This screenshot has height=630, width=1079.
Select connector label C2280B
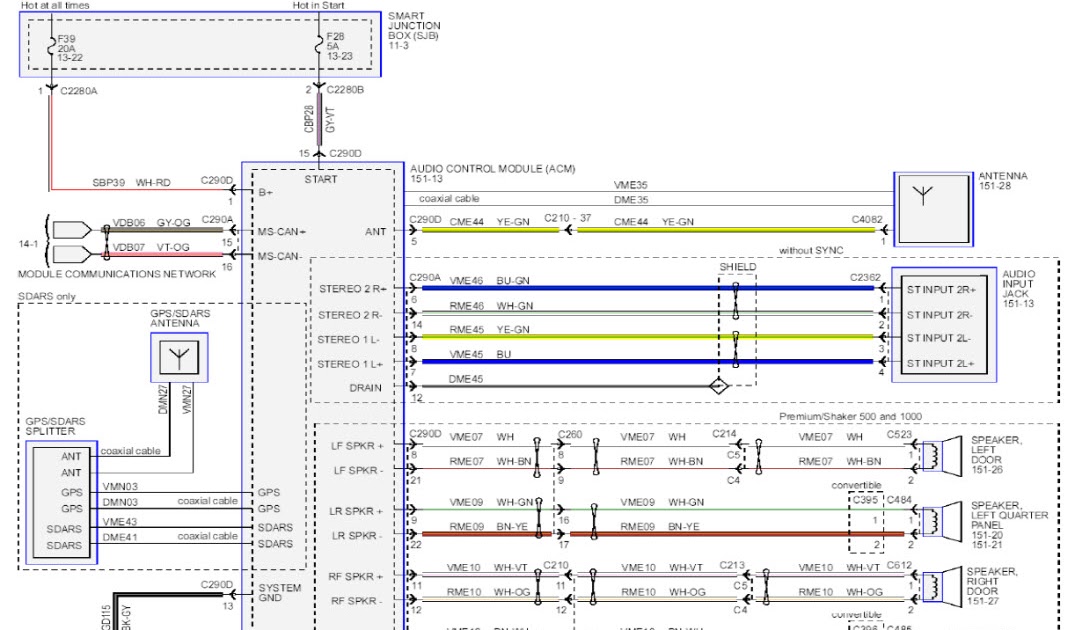pos(345,89)
